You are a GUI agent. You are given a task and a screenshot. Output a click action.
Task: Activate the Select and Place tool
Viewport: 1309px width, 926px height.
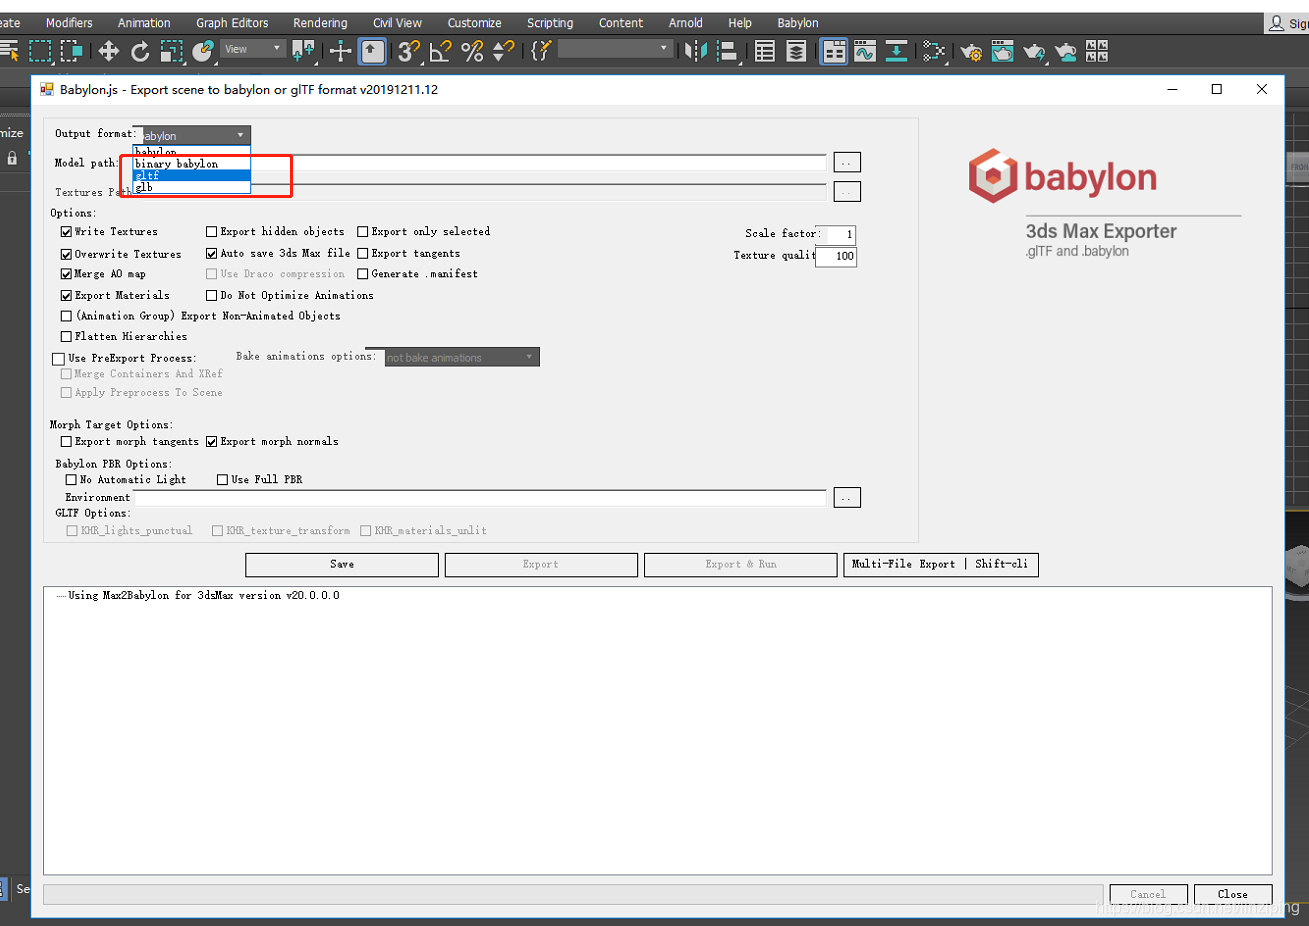coord(203,51)
